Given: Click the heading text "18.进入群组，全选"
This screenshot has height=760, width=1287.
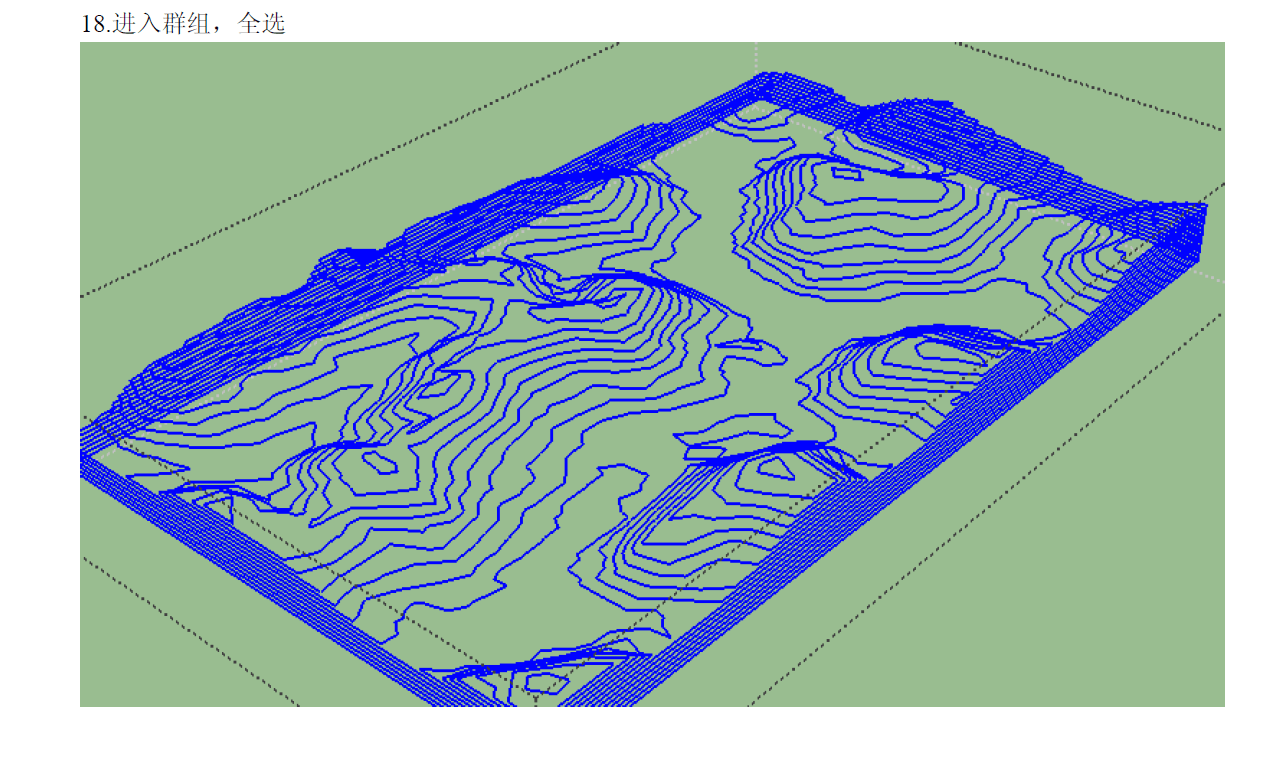Looking at the screenshot, I should pos(183,24).
